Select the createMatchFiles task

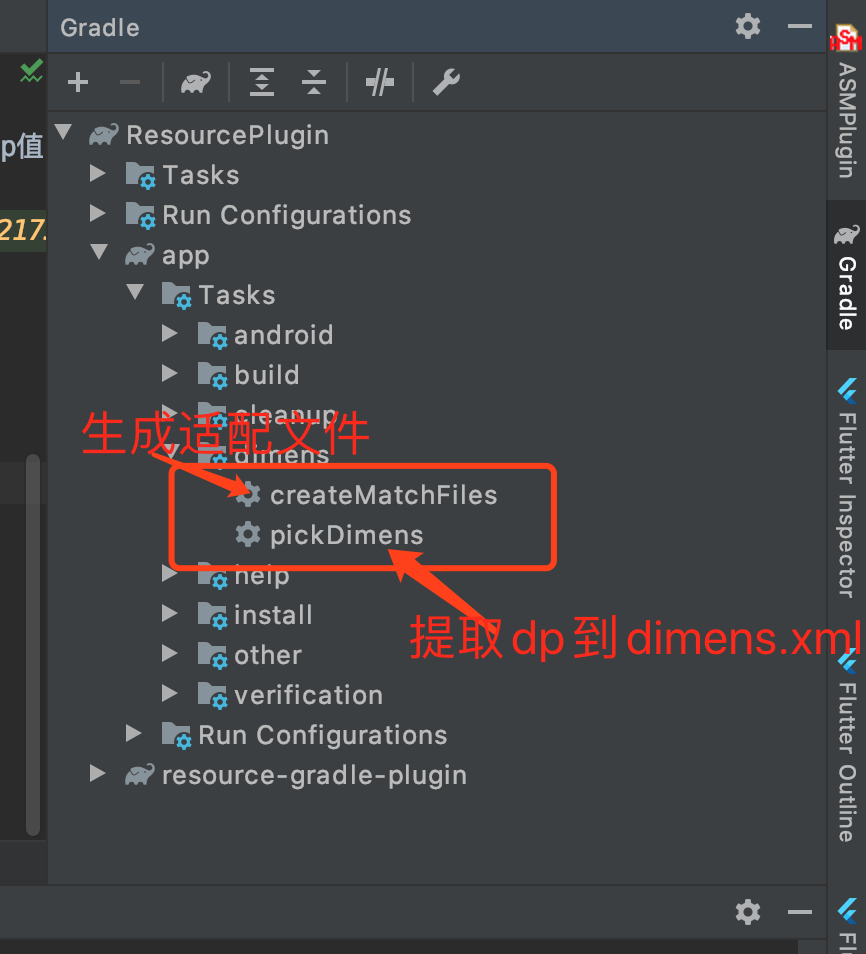click(x=383, y=495)
